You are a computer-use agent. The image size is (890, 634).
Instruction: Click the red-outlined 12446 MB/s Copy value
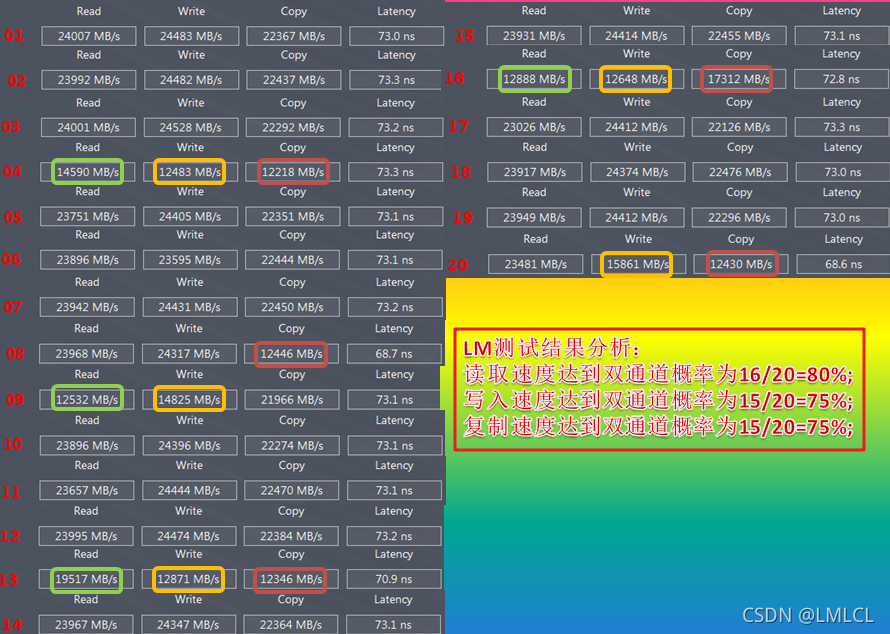click(292, 354)
